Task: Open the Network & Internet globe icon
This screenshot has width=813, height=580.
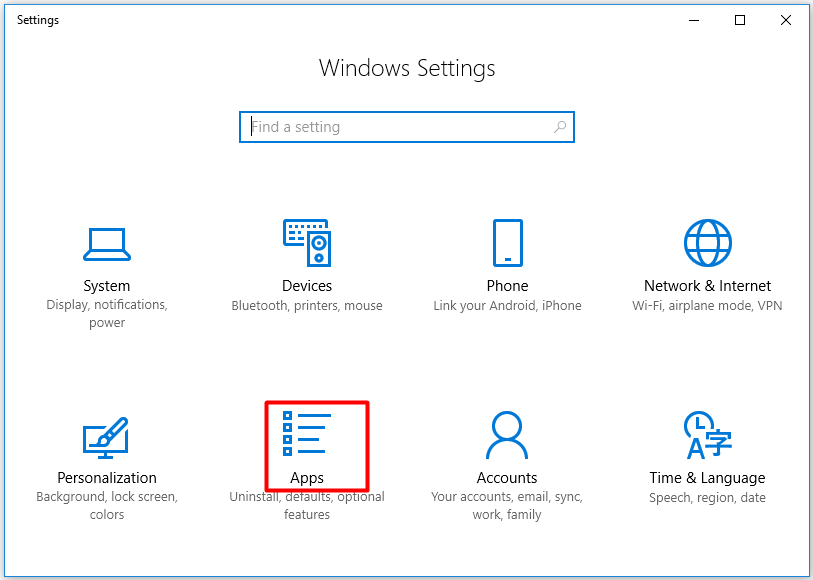Action: [x=707, y=243]
